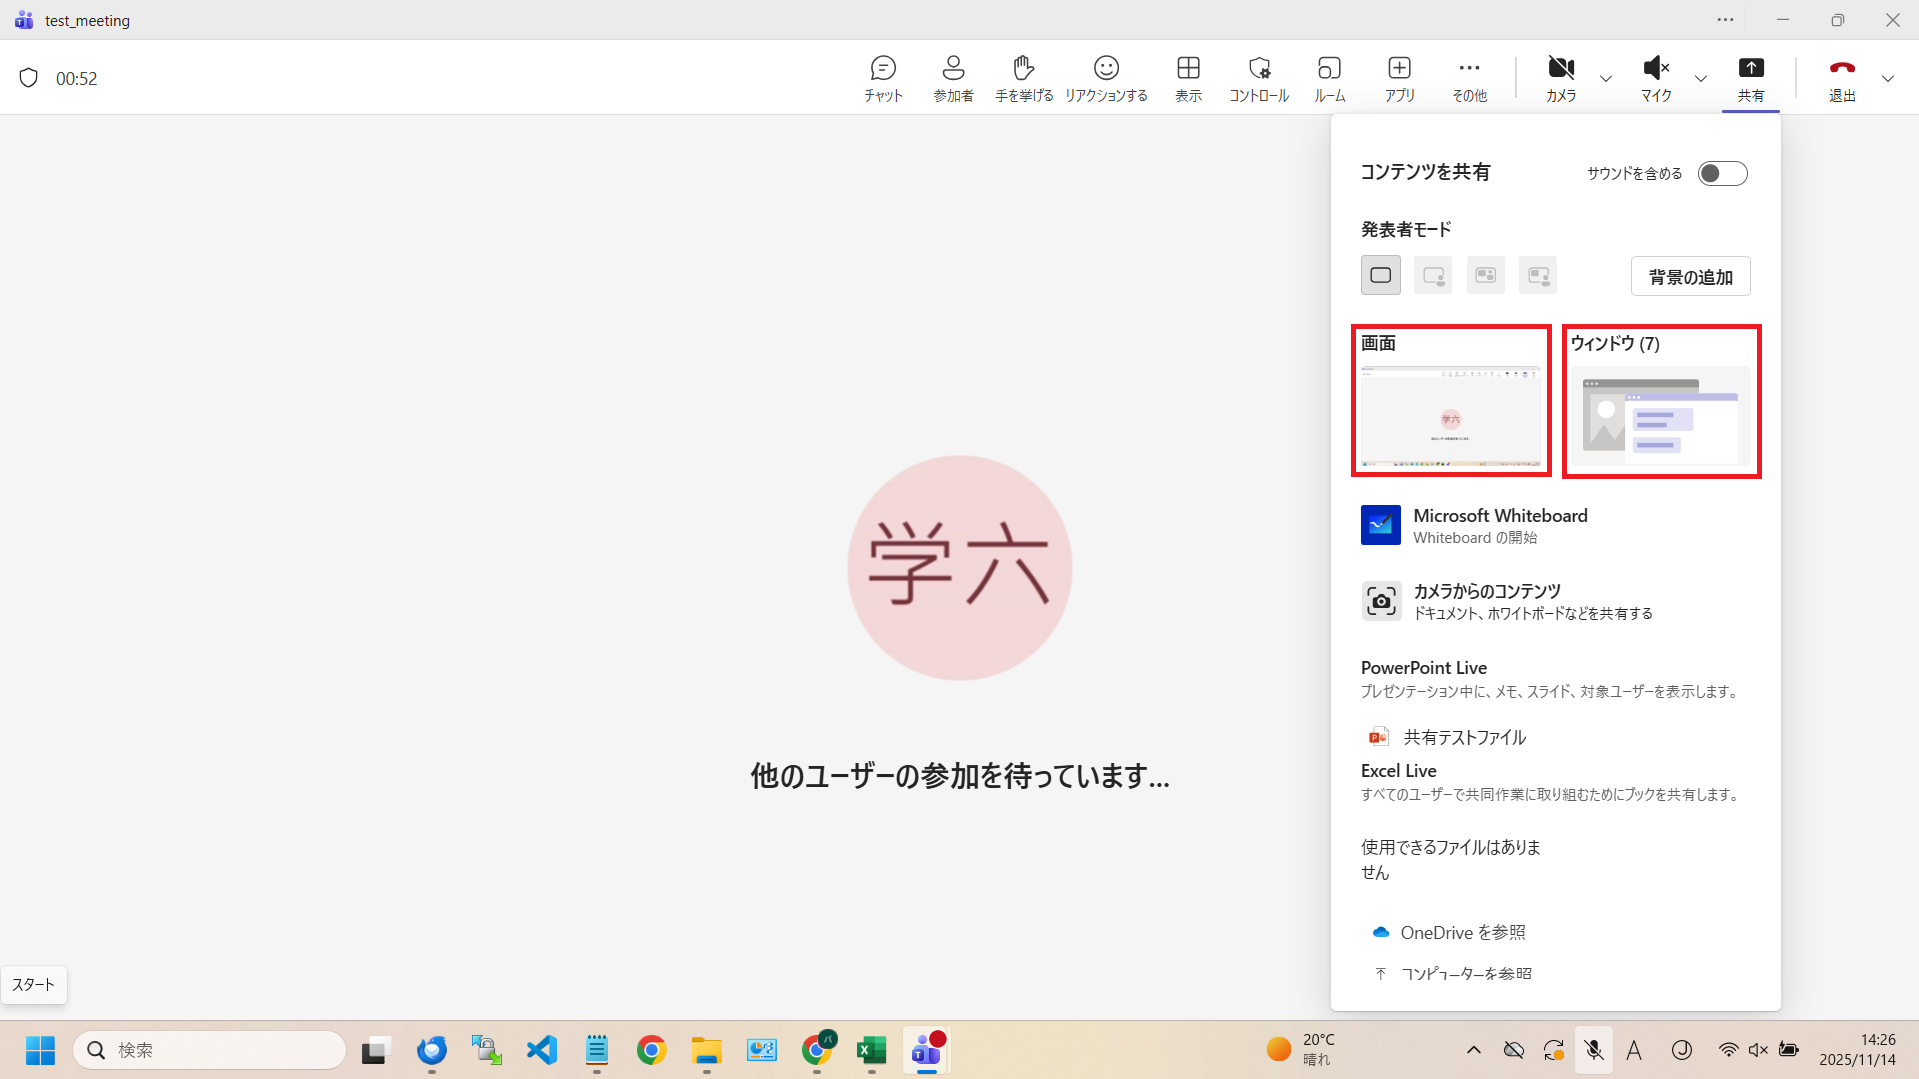Select 共有テストファイル PowerPoint file
Screen dimensions: 1919x1079
pyautogui.click(x=1464, y=737)
